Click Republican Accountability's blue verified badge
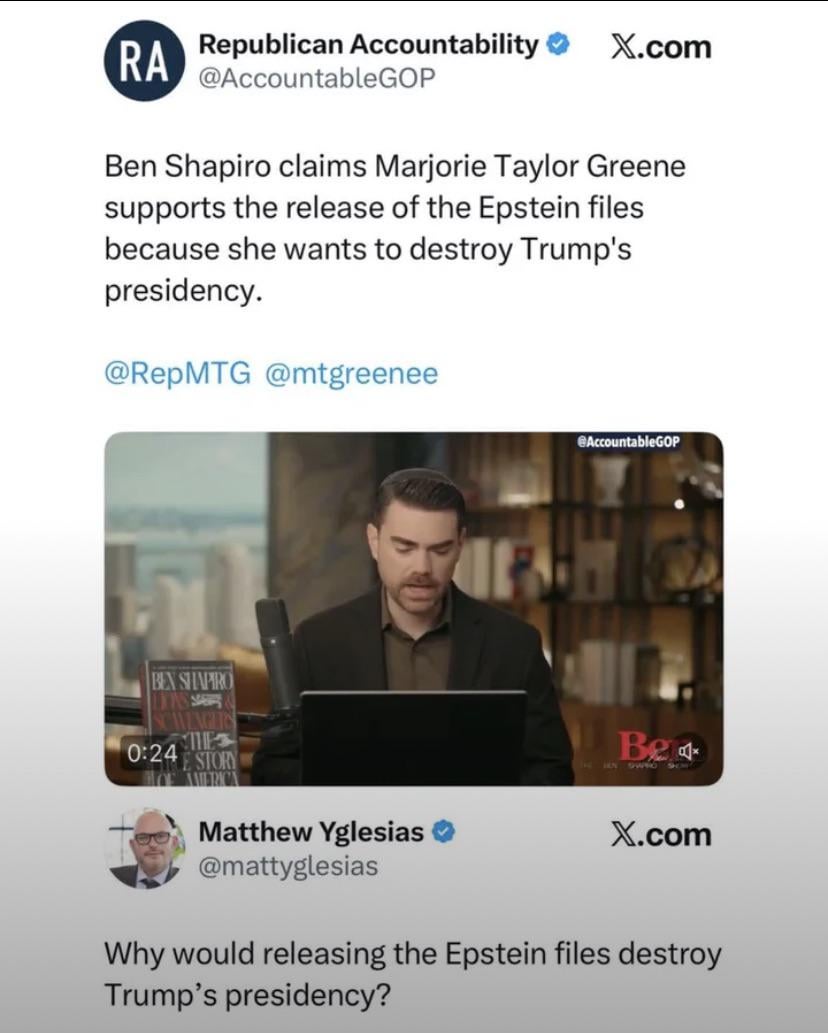This screenshot has height=1033, width=828. click(x=559, y=45)
